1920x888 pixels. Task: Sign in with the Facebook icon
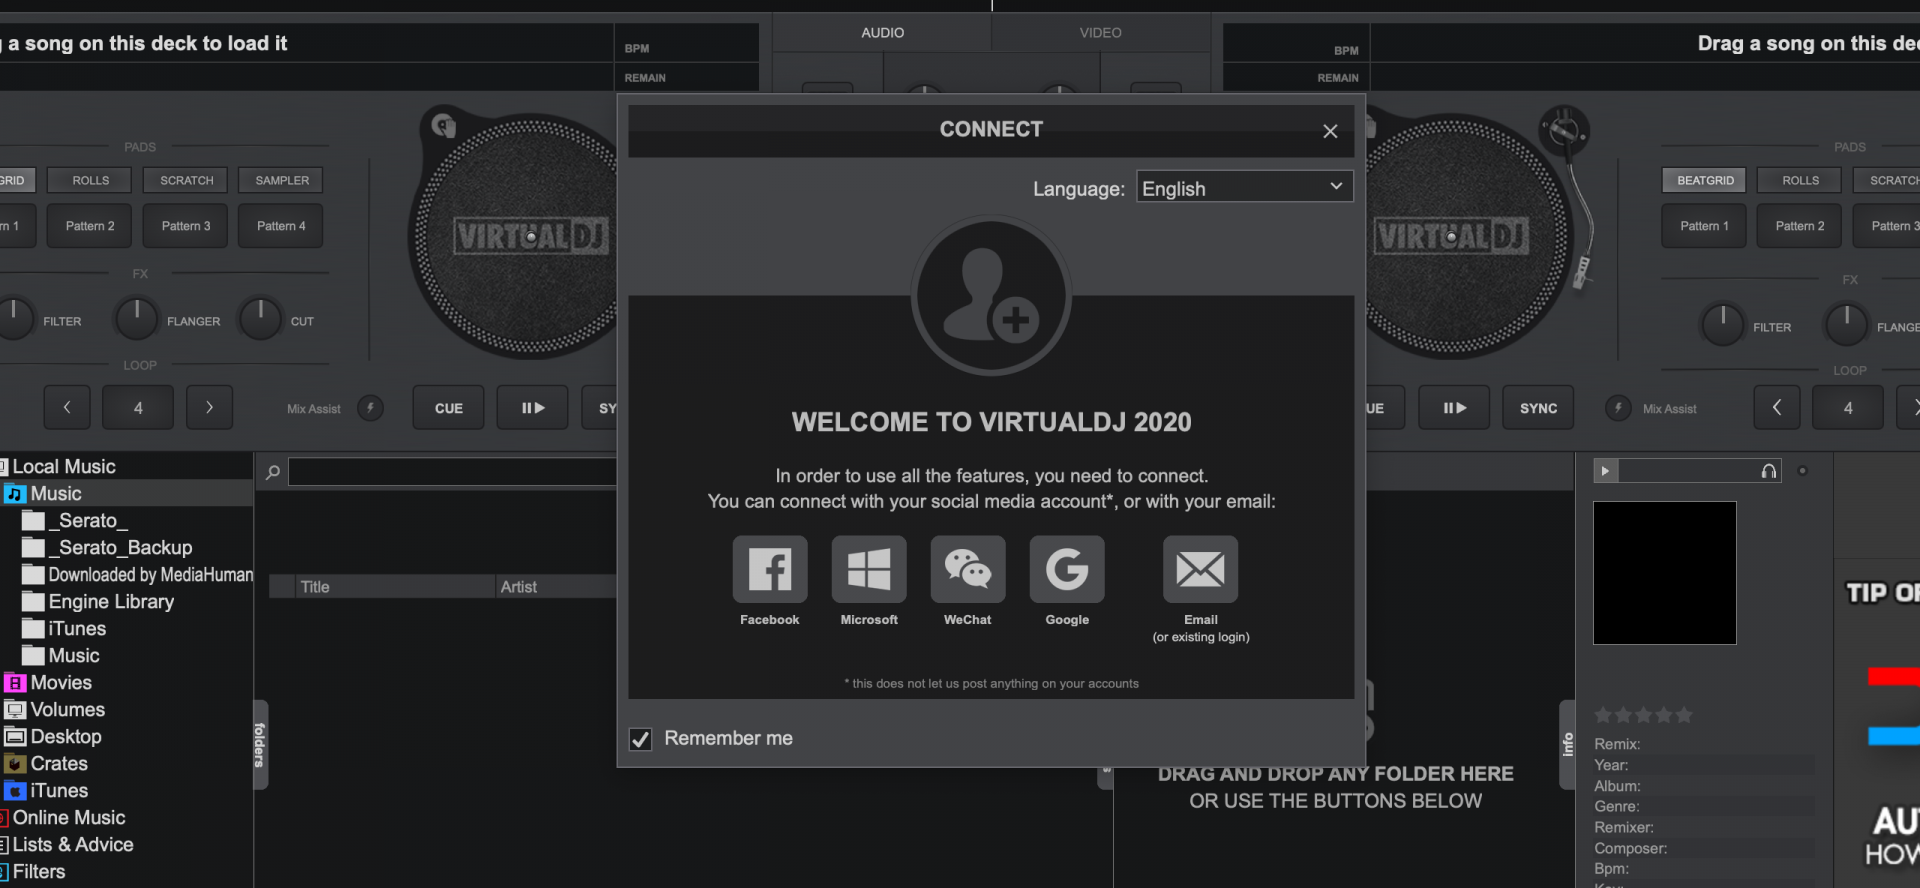[769, 569]
